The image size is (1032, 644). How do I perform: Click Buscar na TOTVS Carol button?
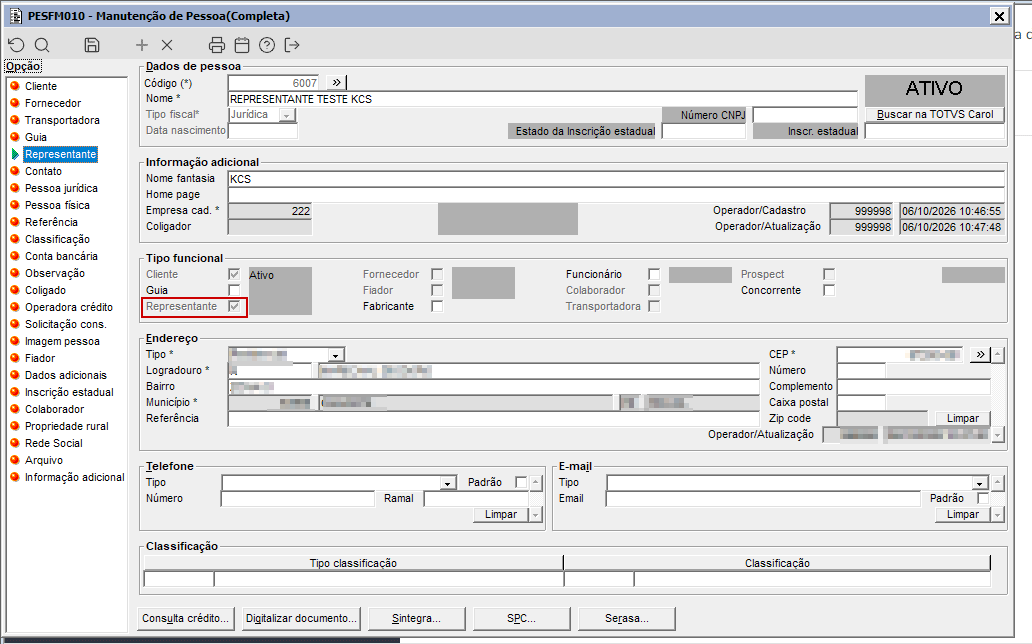tap(935, 115)
